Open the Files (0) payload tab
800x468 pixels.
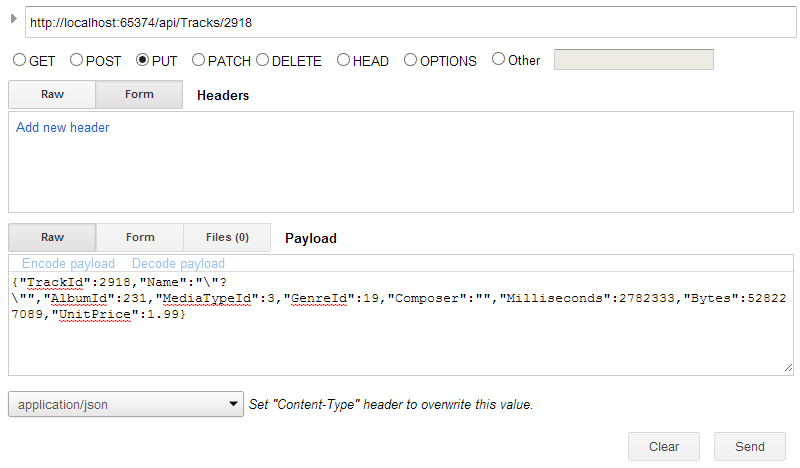click(x=227, y=237)
